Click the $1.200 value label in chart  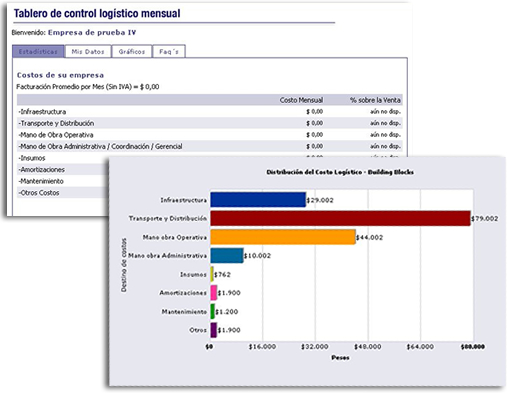pos(226,312)
